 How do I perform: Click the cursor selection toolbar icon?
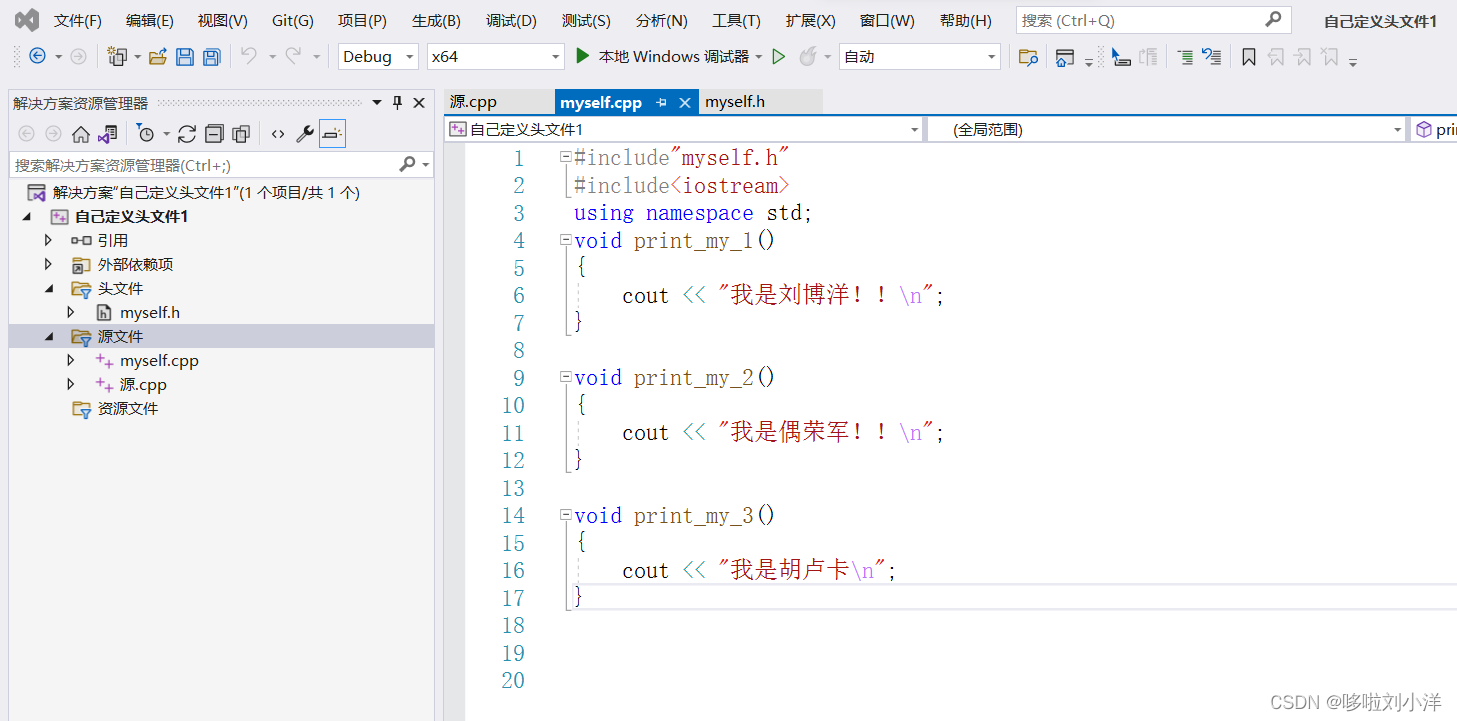pyautogui.click(x=1121, y=57)
